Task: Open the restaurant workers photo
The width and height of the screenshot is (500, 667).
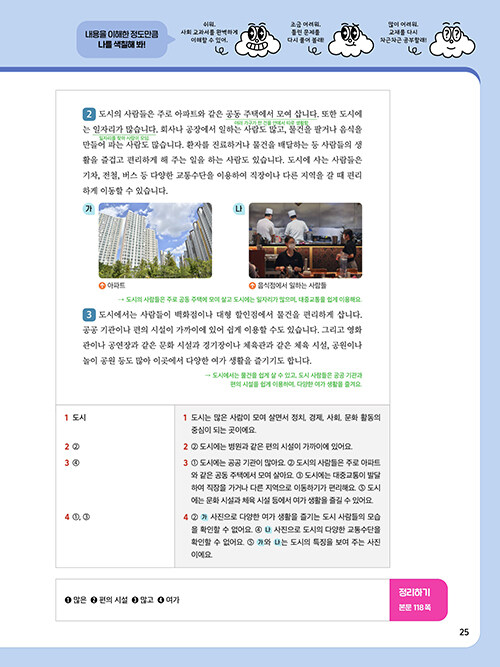Action: pos(306,240)
